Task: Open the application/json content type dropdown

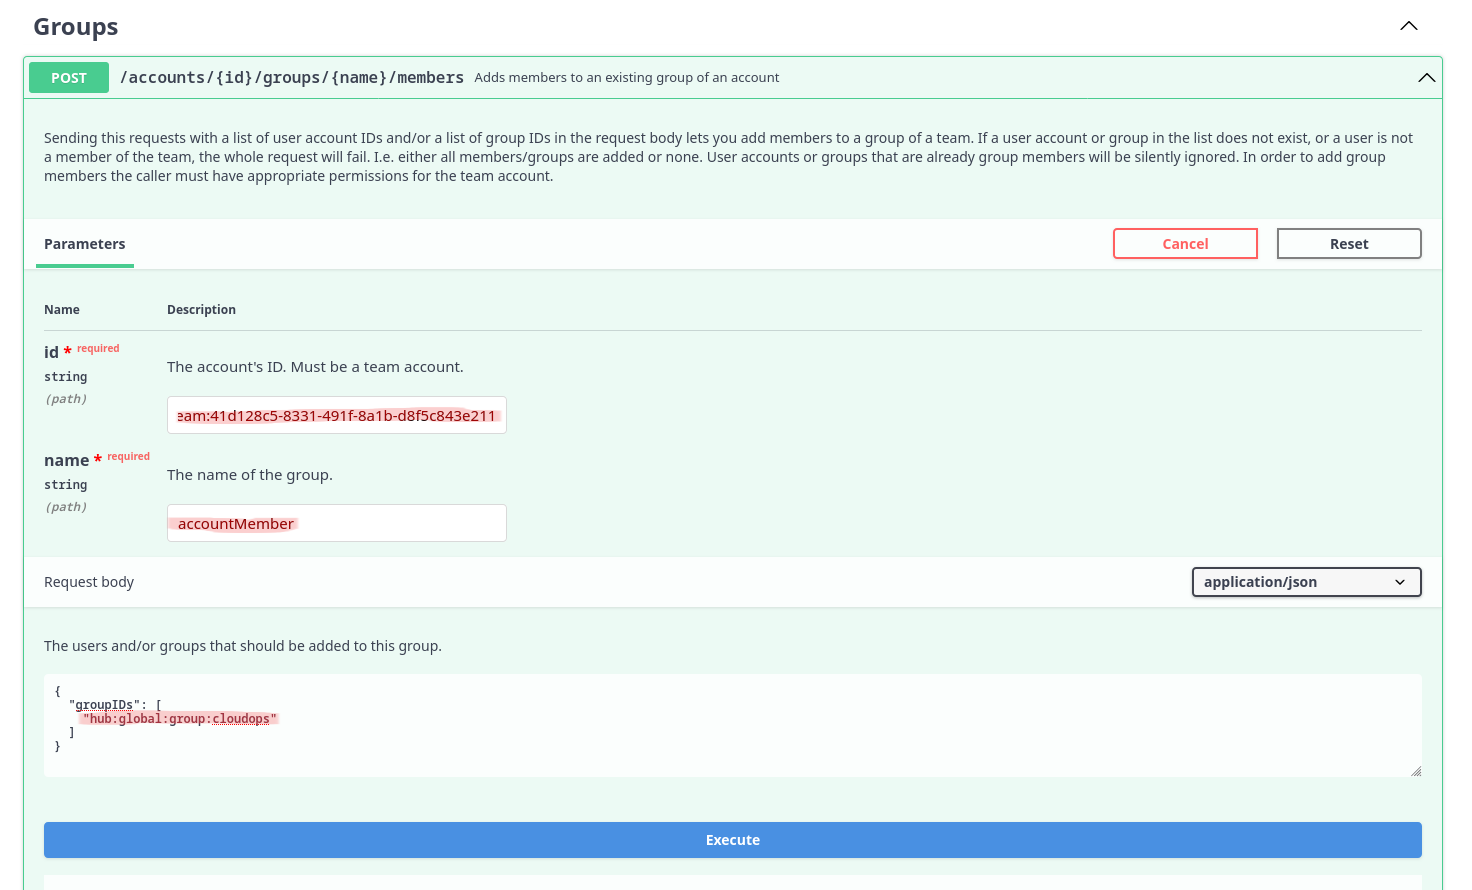Action: point(1305,582)
